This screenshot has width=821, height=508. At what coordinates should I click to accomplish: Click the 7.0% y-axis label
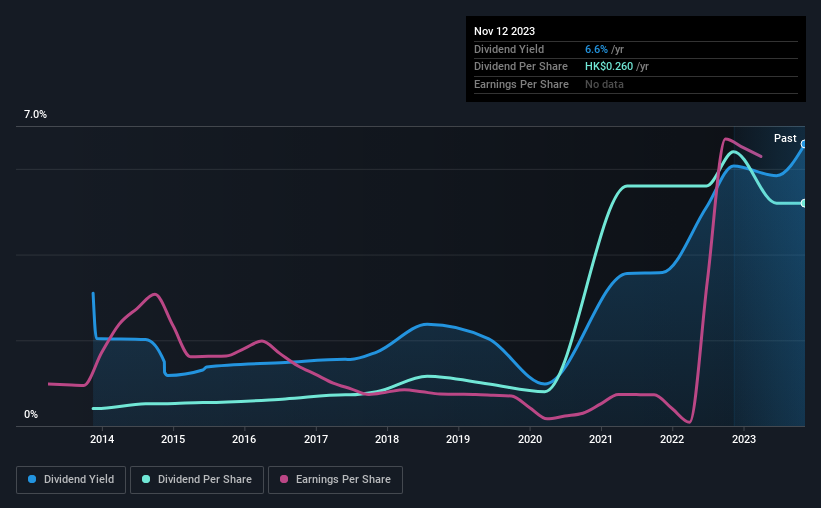(35, 115)
